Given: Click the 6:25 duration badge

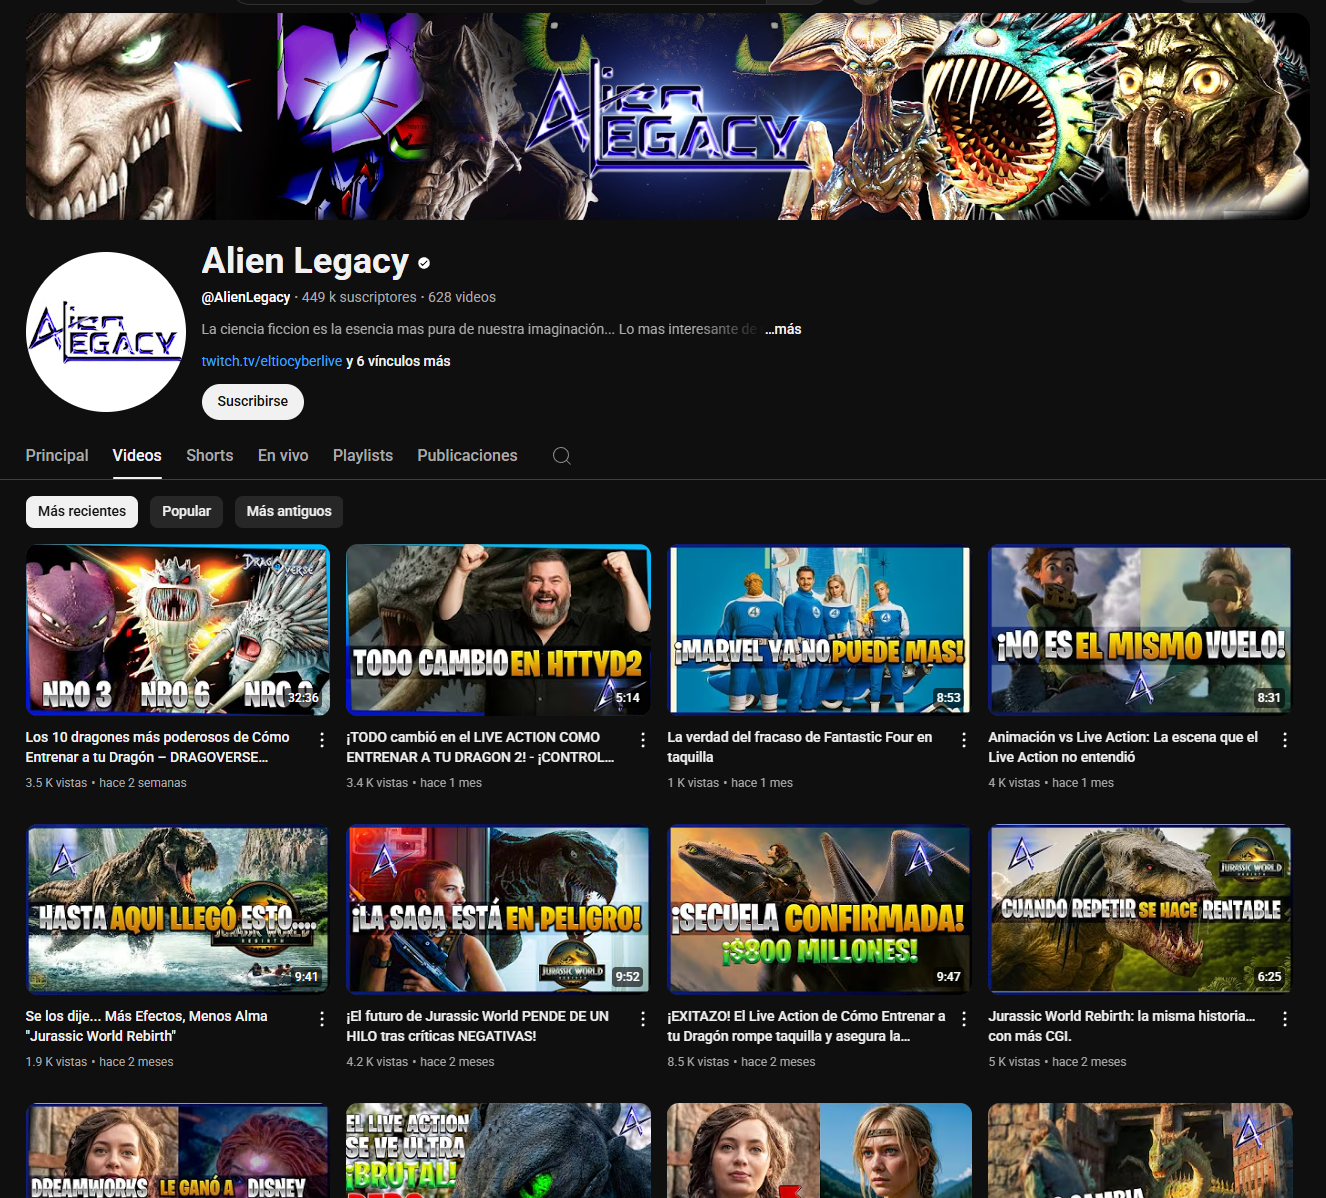Looking at the screenshot, I should 1269,977.
